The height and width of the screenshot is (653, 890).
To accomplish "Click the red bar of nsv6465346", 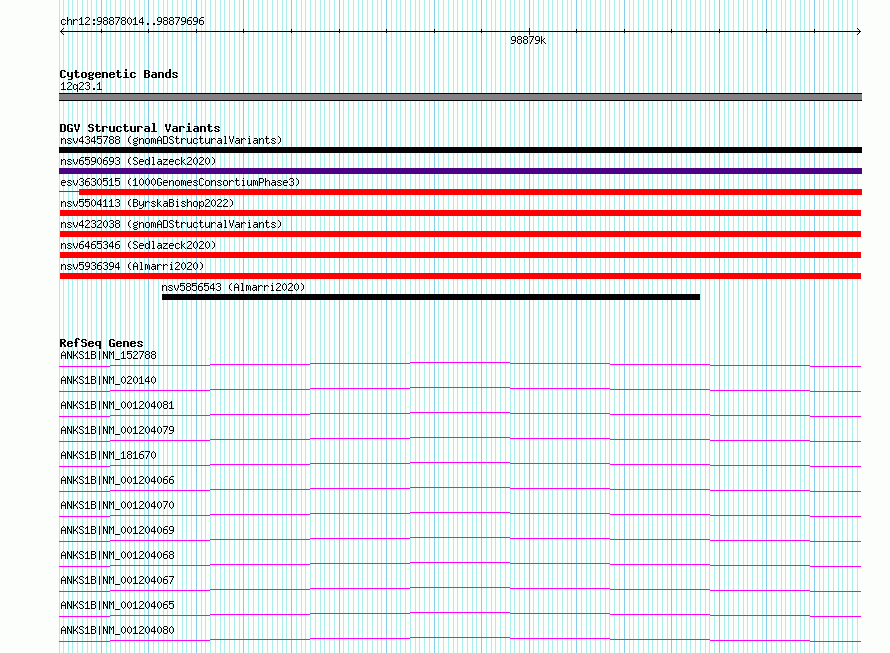I will [x=460, y=255].
